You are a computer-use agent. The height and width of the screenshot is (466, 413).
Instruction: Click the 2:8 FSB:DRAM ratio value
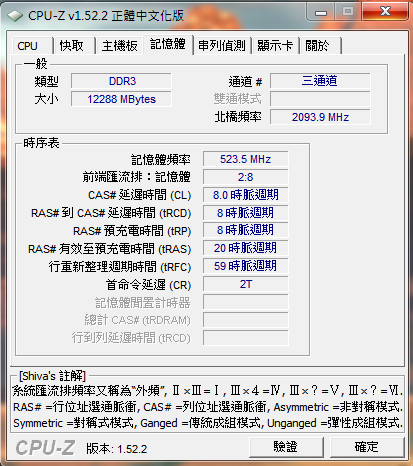click(x=246, y=177)
